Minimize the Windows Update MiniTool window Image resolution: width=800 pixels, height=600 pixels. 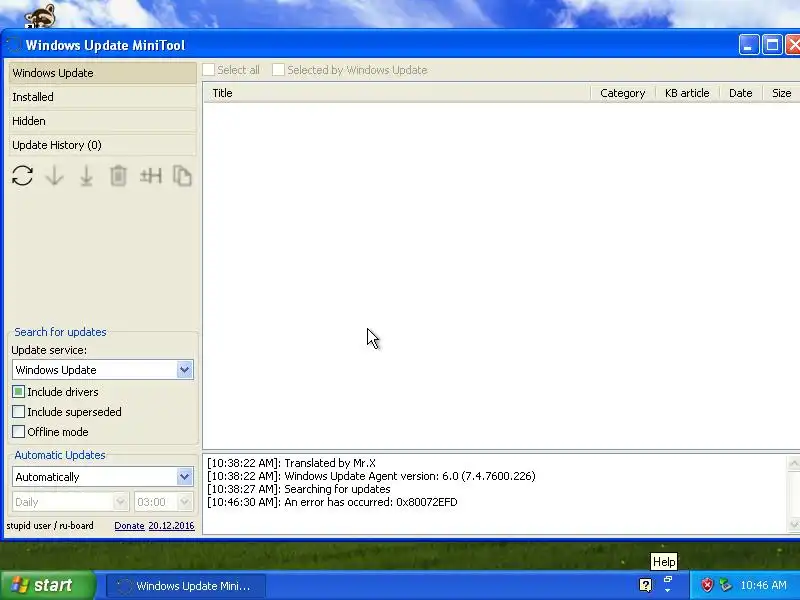click(748, 45)
